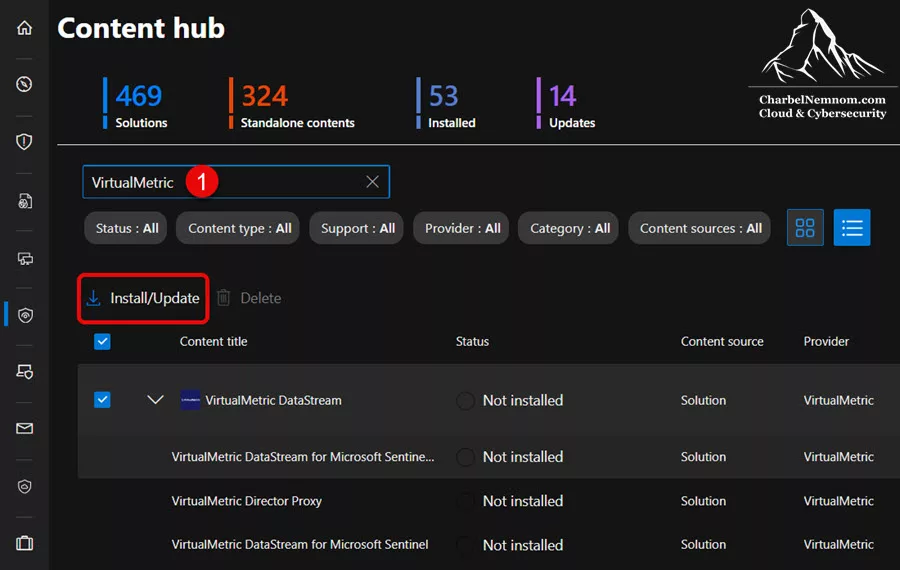This screenshot has height=570, width=900.
Task: Switch to grid card view
Action: [805, 228]
